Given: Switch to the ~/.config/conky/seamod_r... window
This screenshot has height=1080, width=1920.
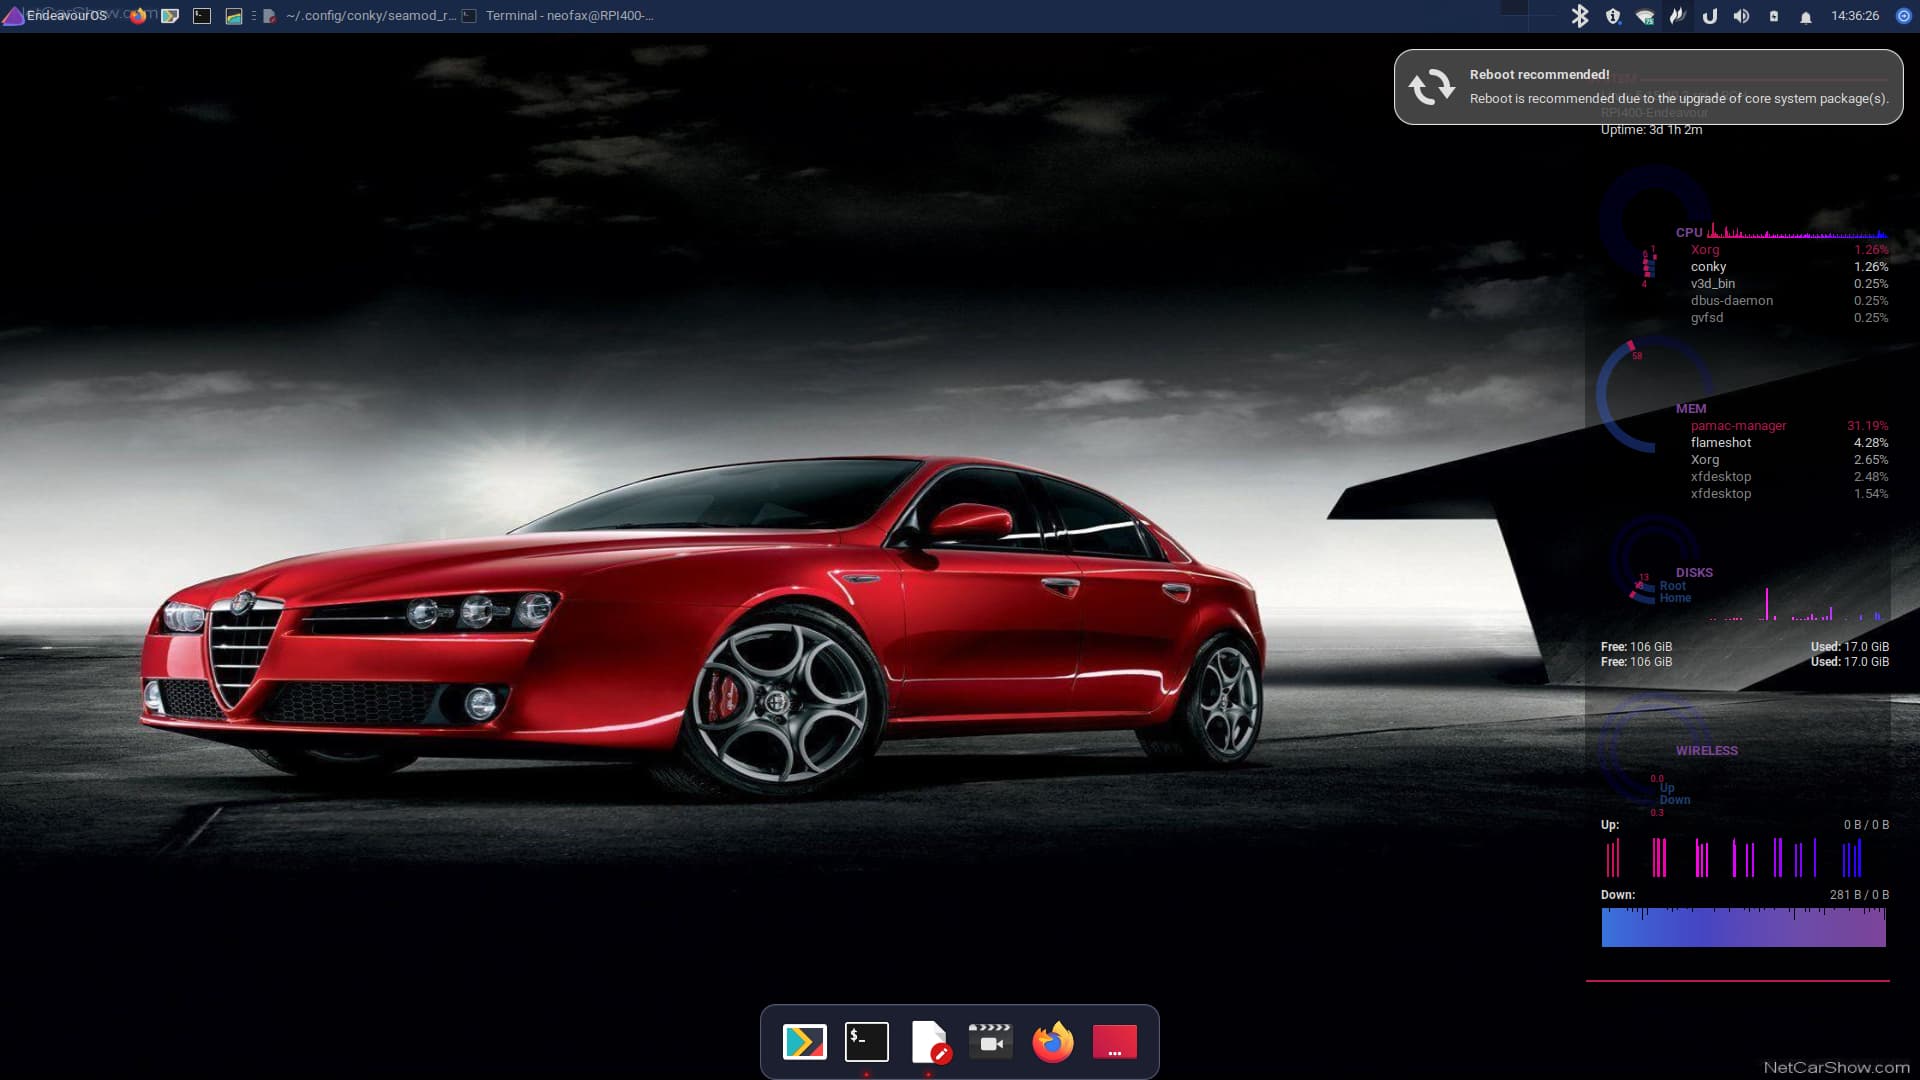Looking at the screenshot, I should [x=359, y=16].
